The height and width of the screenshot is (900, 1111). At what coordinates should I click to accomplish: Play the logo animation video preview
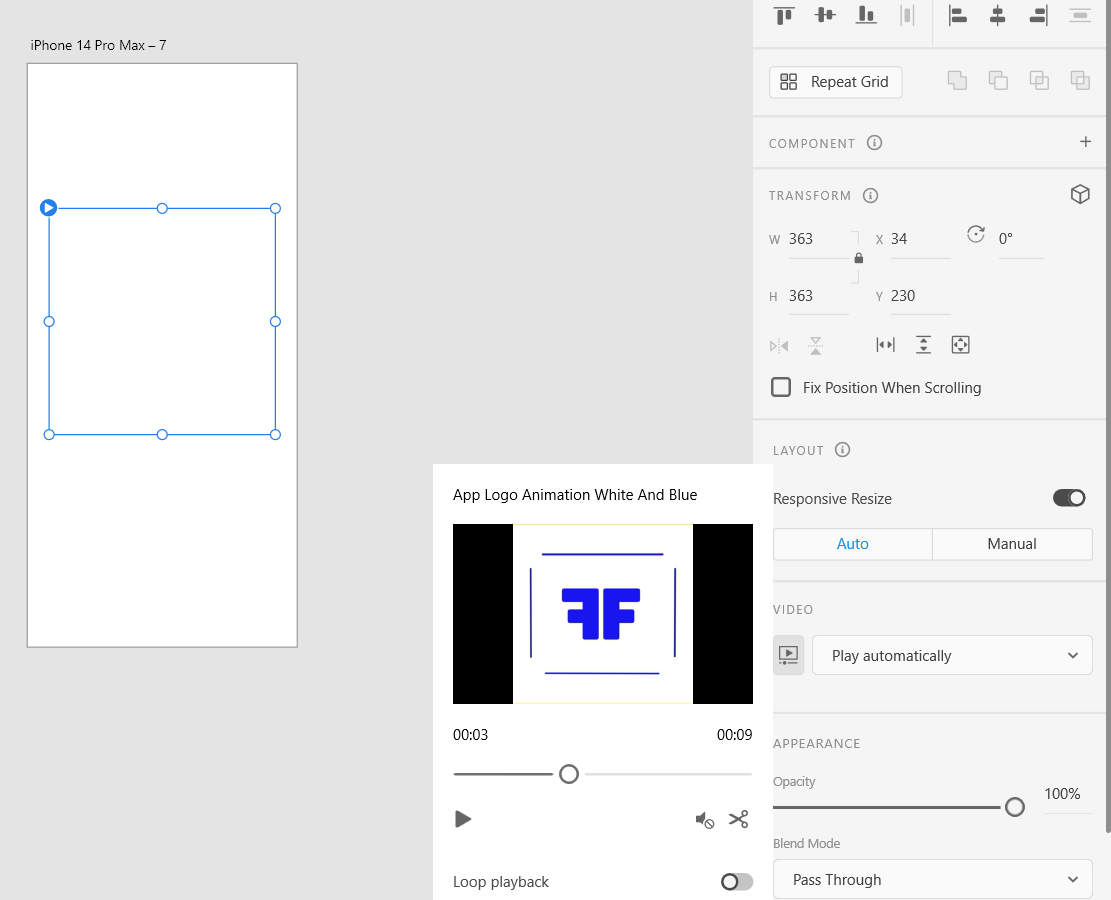[462, 819]
